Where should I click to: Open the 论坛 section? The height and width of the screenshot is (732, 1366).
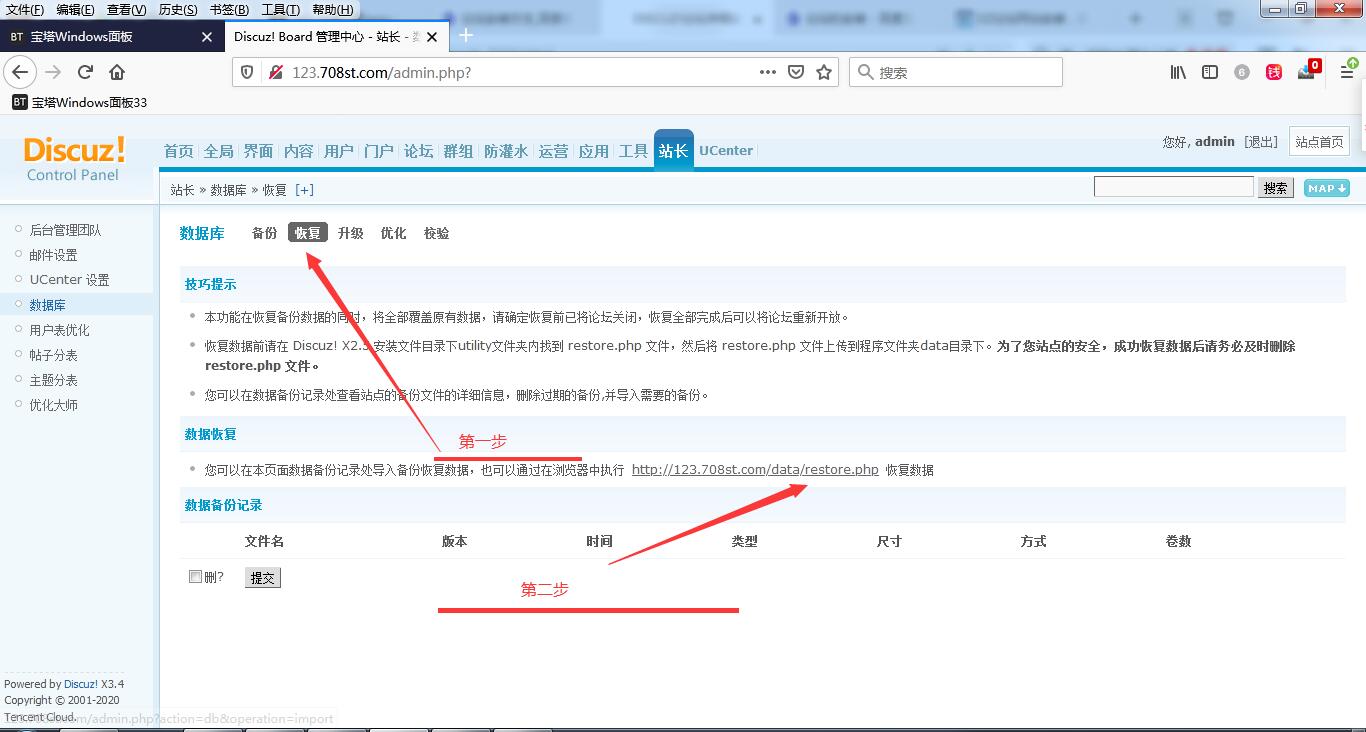click(x=419, y=151)
